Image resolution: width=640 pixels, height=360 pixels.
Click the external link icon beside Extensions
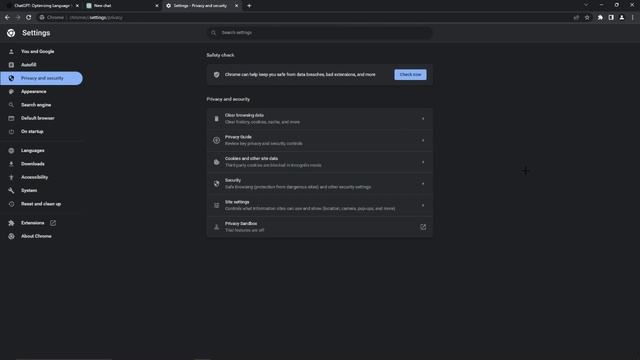(53, 223)
